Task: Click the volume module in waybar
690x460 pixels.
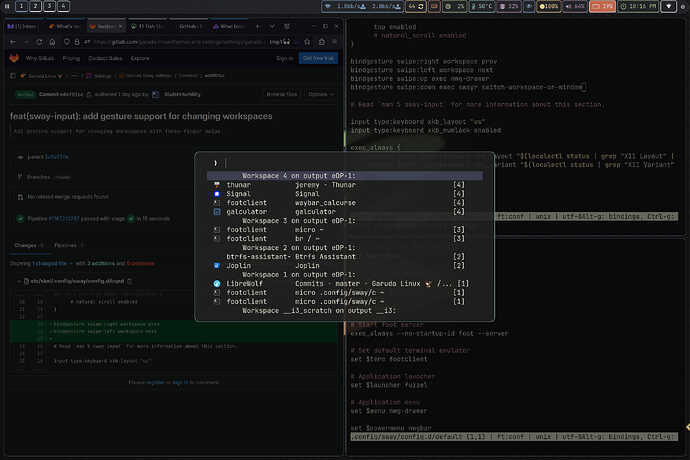Action: click(x=574, y=6)
